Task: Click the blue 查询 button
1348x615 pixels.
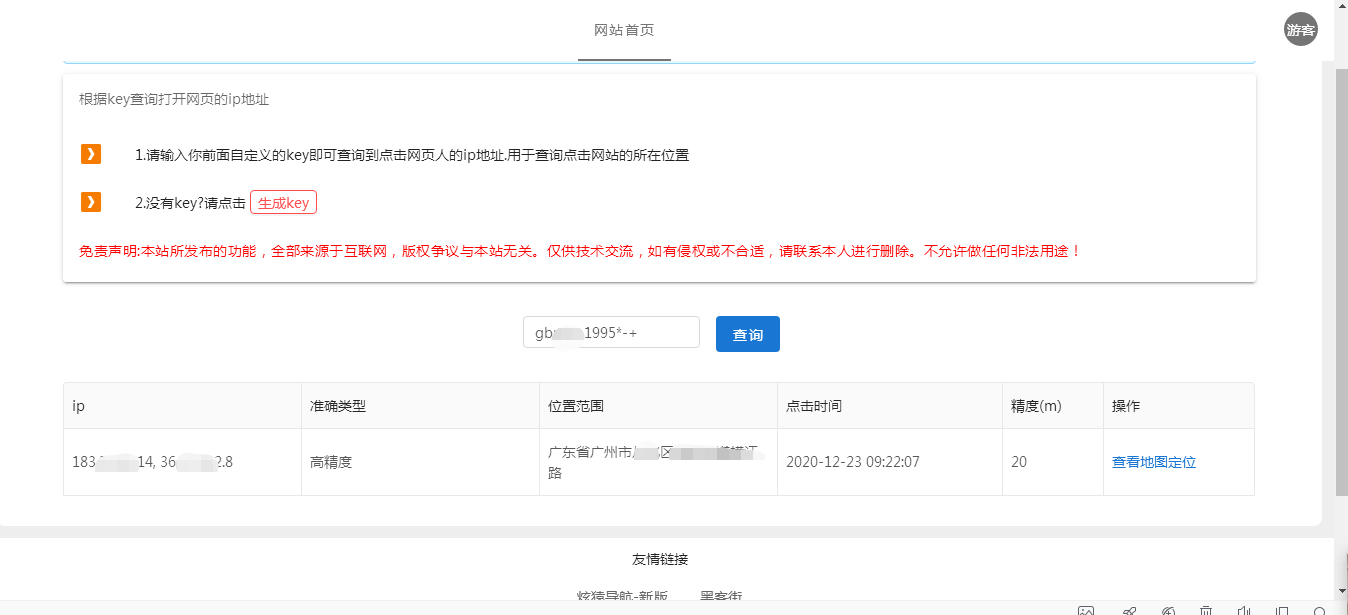Action: coord(748,334)
